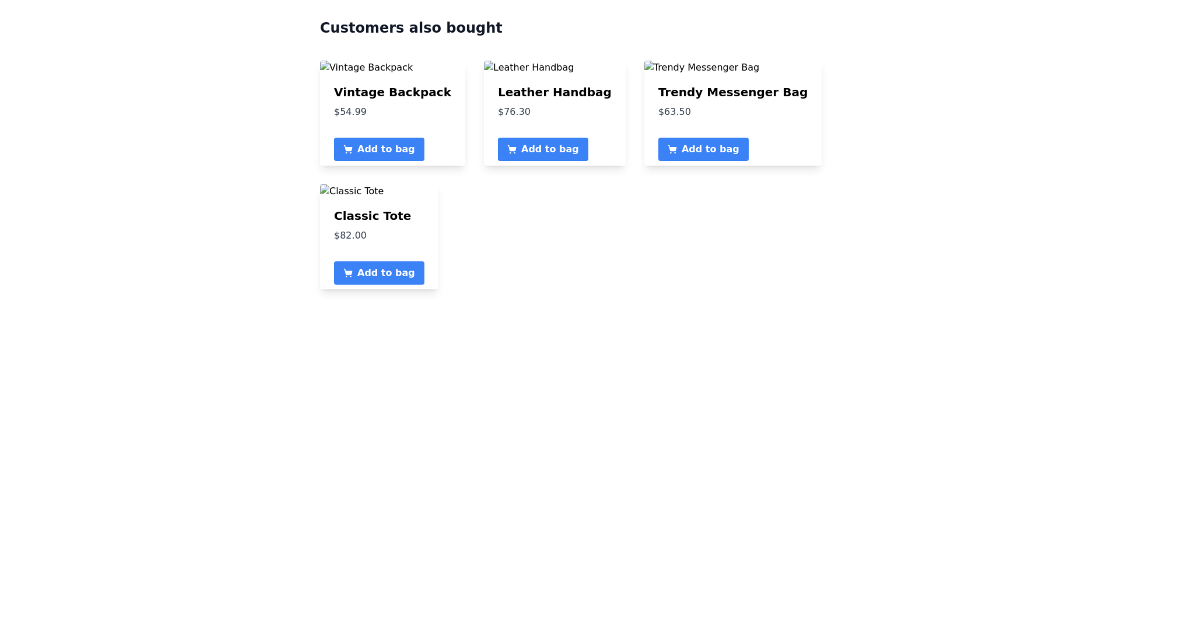The height and width of the screenshot is (630, 1200).
Task: Click the cart icon on Classic Tote's button
Action: pyautogui.click(x=347, y=272)
